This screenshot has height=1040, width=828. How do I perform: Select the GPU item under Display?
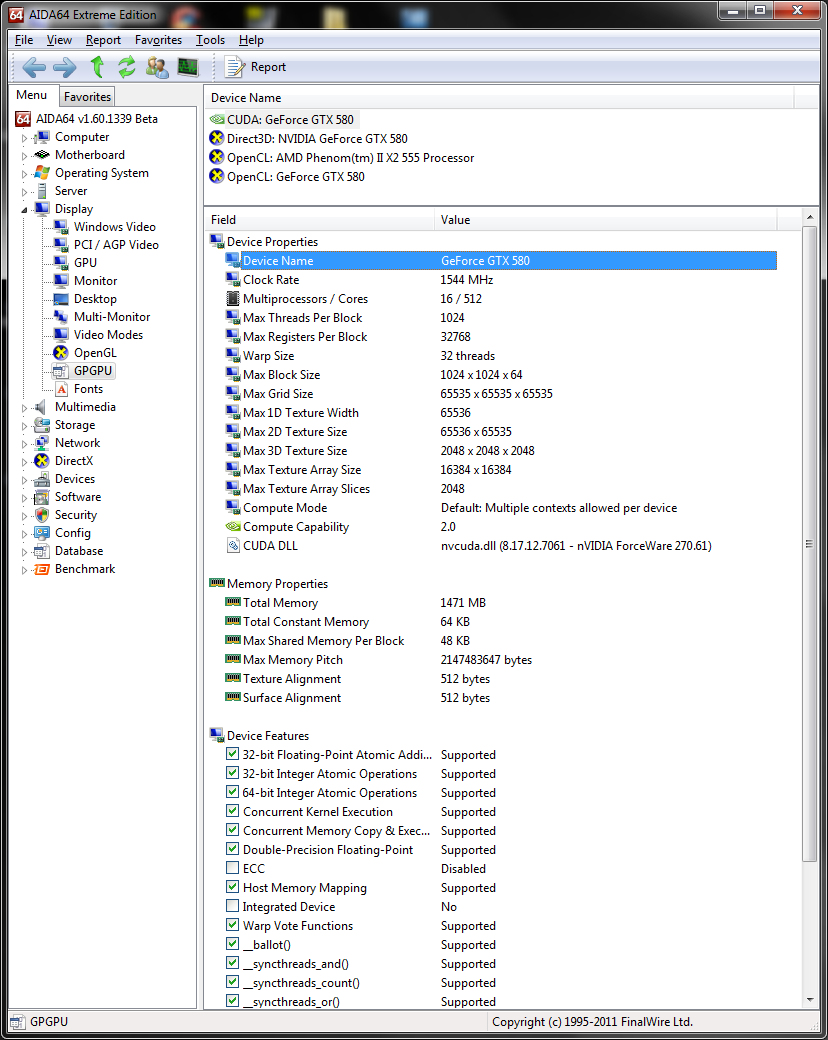point(86,263)
